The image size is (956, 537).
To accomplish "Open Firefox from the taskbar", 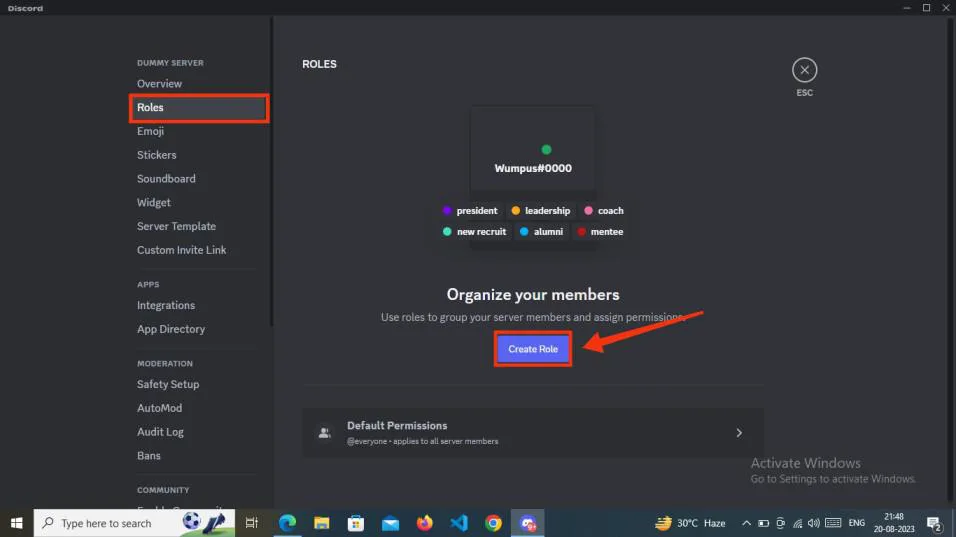I will (424, 523).
